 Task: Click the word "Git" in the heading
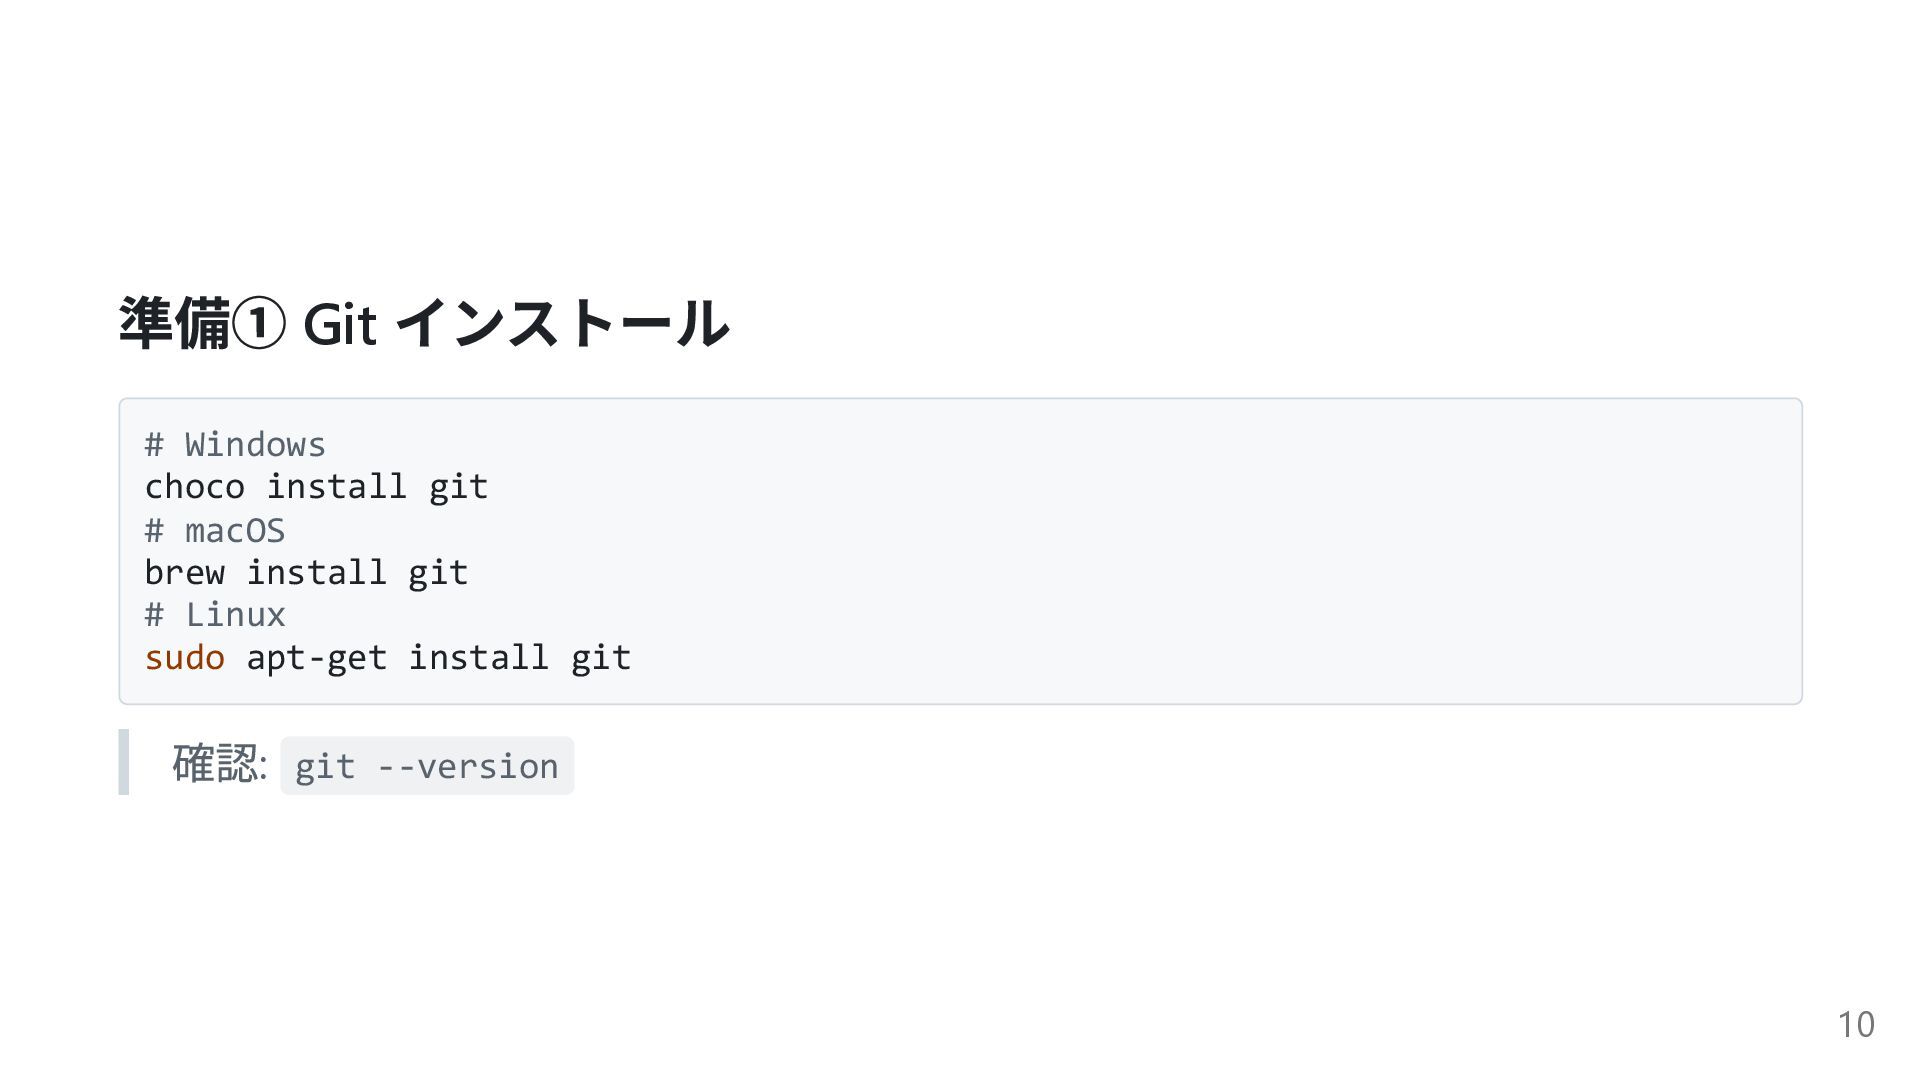339,325
